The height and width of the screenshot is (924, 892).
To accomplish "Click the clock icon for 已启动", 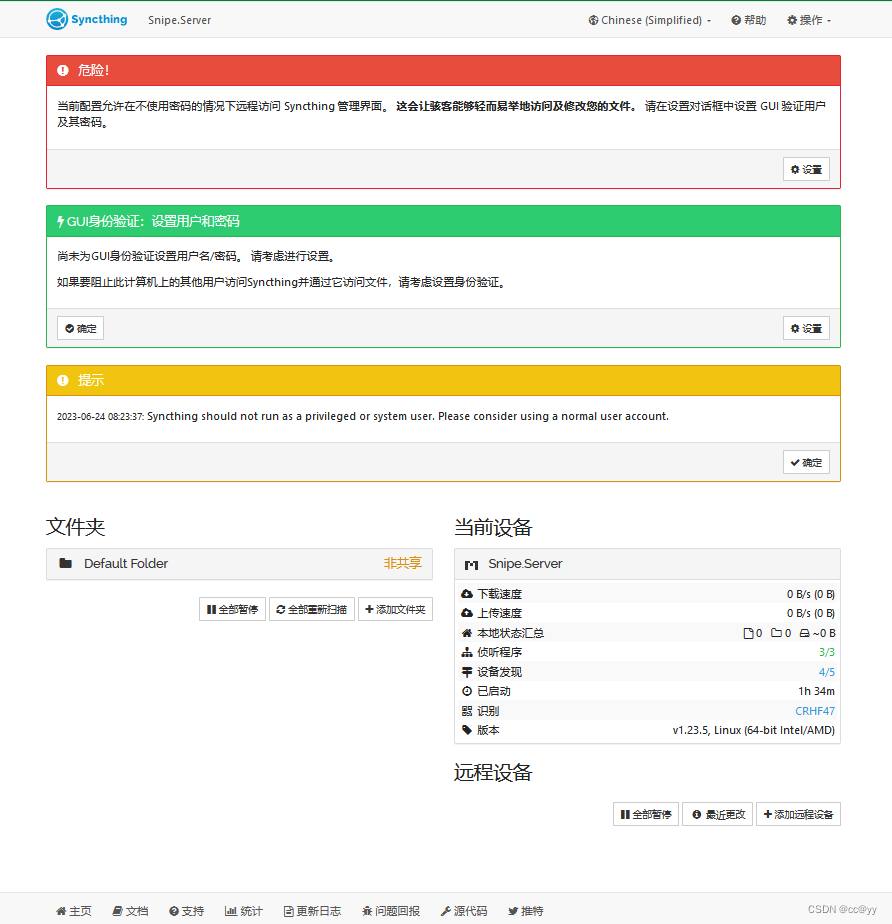I will (x=467, y=691).
